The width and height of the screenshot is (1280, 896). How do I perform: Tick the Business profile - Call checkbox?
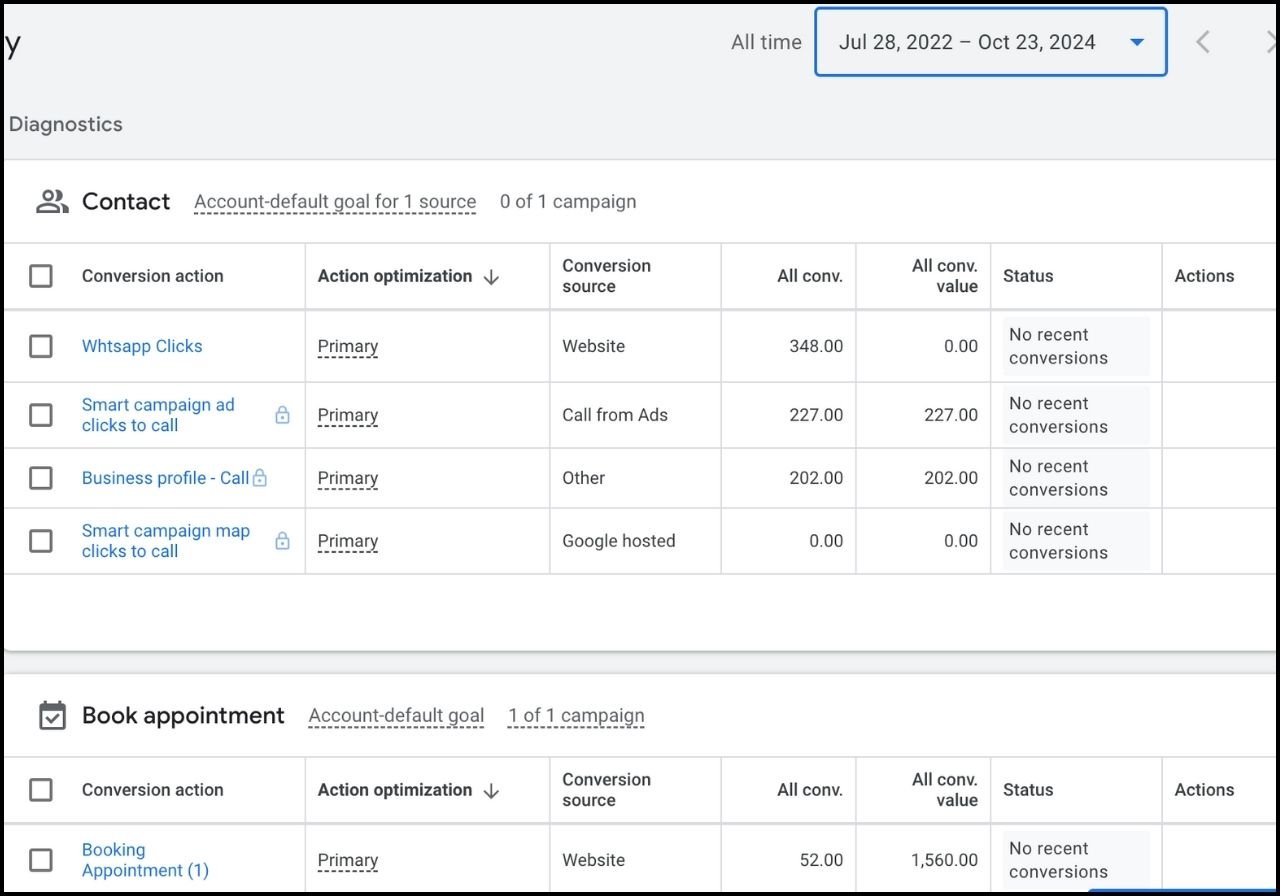[x=41, y=478]
